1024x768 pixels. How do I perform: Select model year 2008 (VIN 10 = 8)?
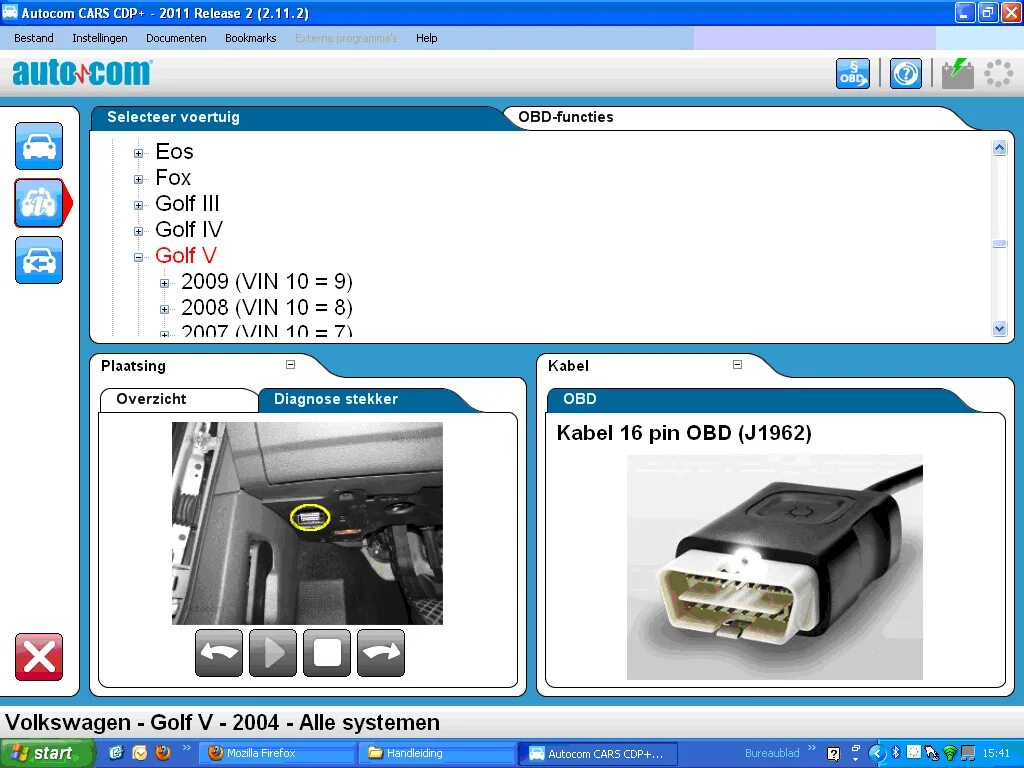266,307
